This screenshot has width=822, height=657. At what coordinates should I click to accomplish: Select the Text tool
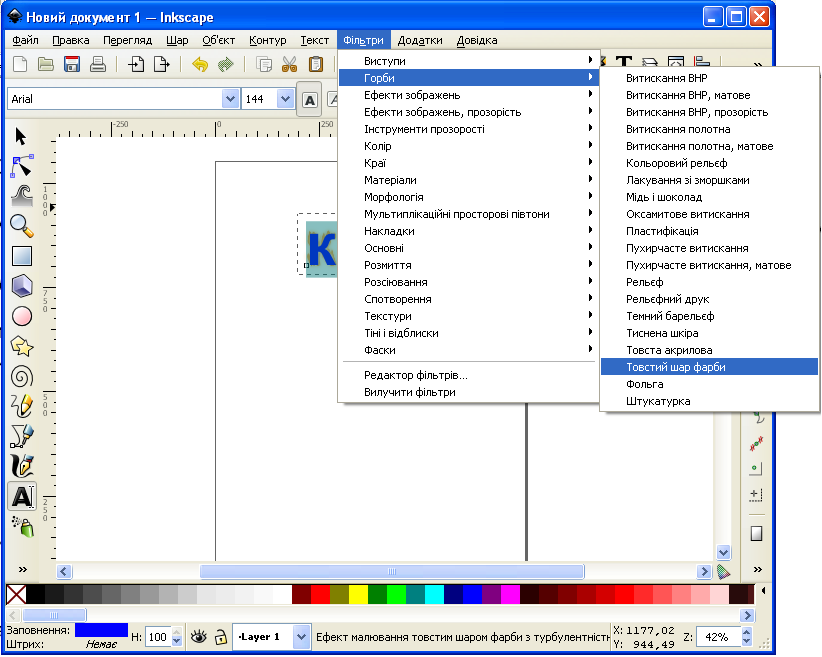(22, 496)
